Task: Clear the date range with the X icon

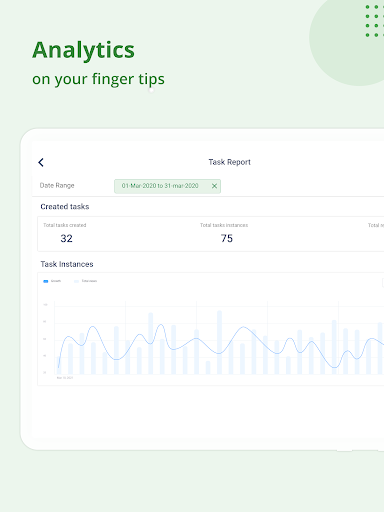Action: point(214,186)
